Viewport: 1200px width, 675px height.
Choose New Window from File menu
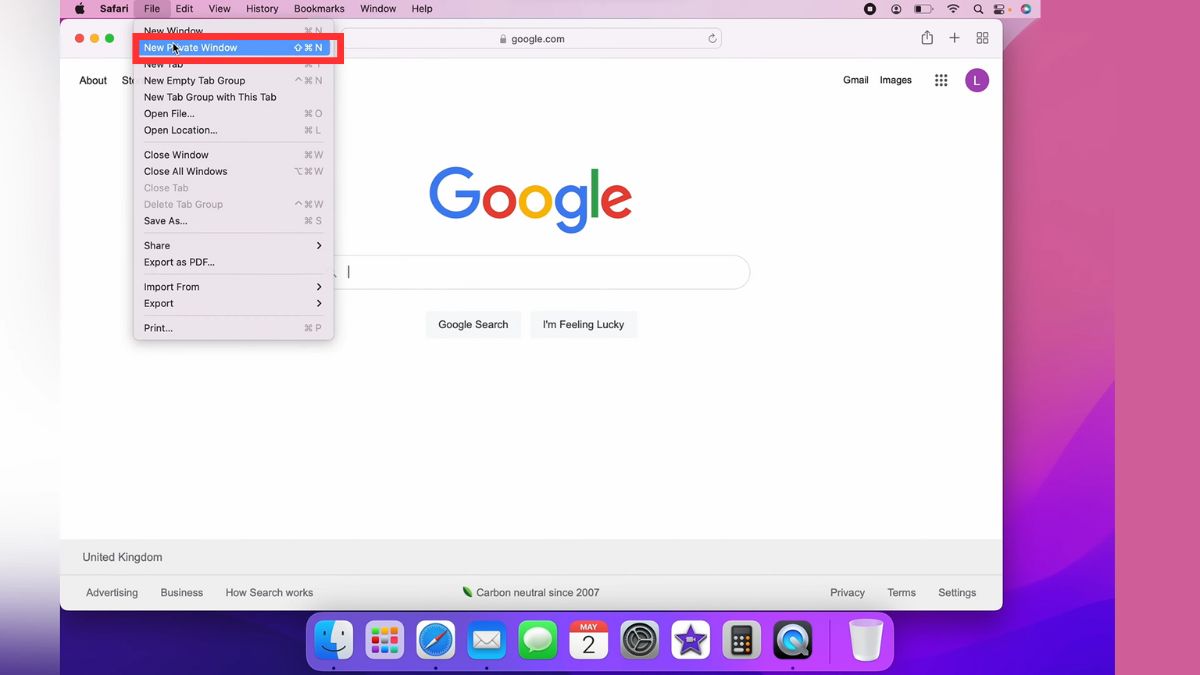point(233,31)
